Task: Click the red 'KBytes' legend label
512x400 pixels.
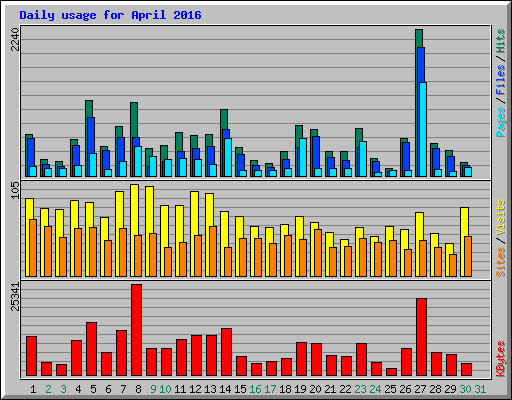Action: click(501, 359)
